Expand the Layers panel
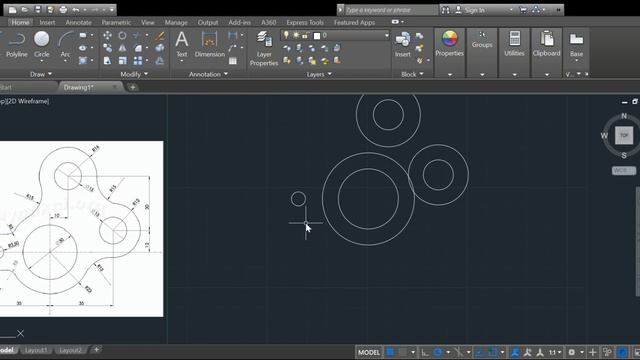Screen dimensions: 640x360 [319, 74]
